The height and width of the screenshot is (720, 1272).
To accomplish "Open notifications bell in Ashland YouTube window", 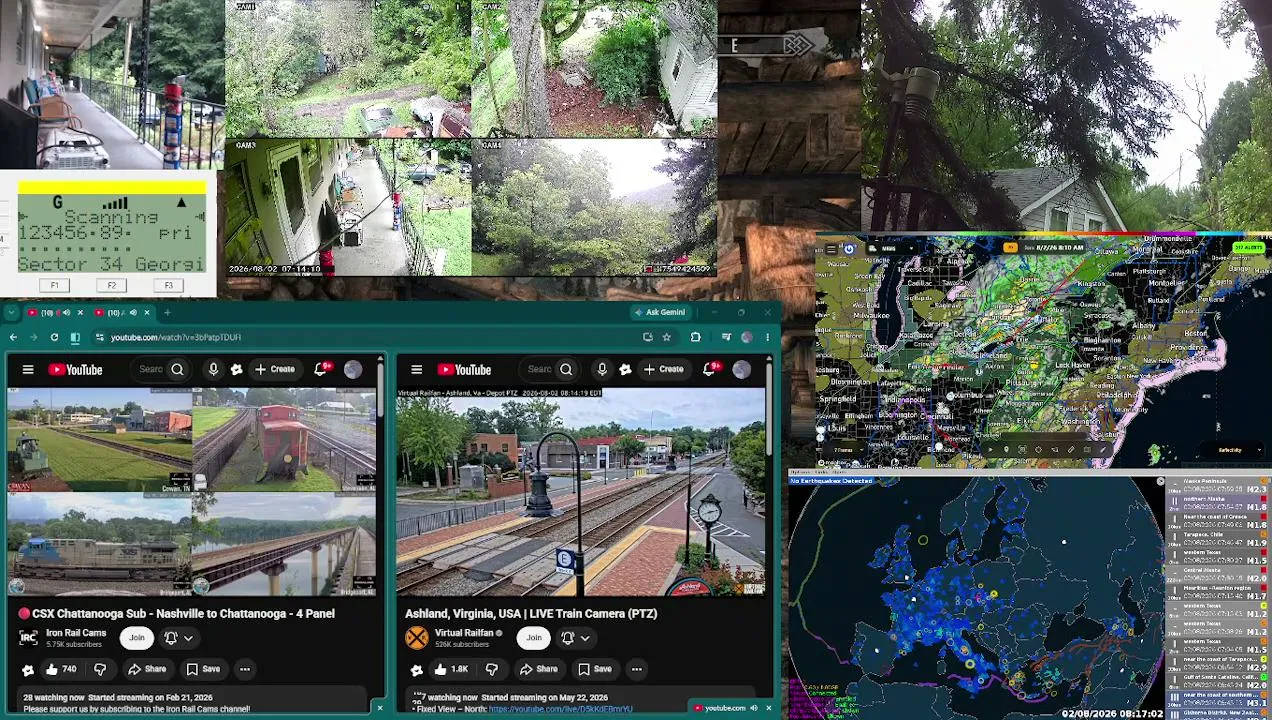I will pos(710,370).
